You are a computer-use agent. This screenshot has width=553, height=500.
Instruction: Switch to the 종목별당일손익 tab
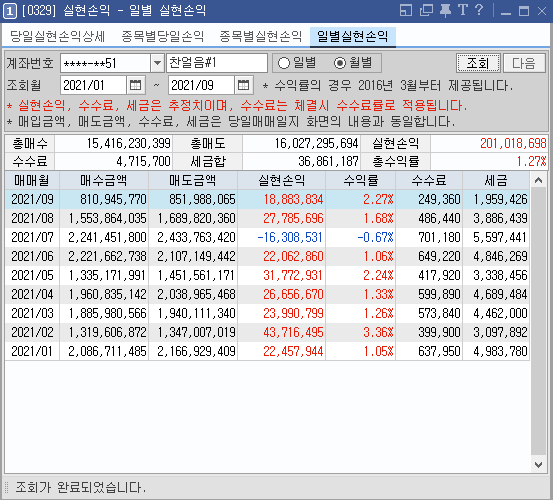[x=163, y=36]
